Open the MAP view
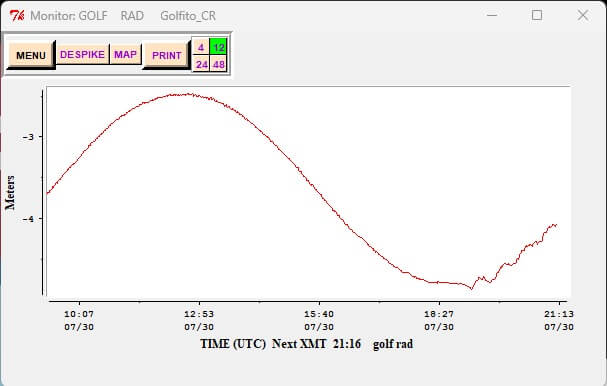The image size is (607, 386). pos(125,55)
